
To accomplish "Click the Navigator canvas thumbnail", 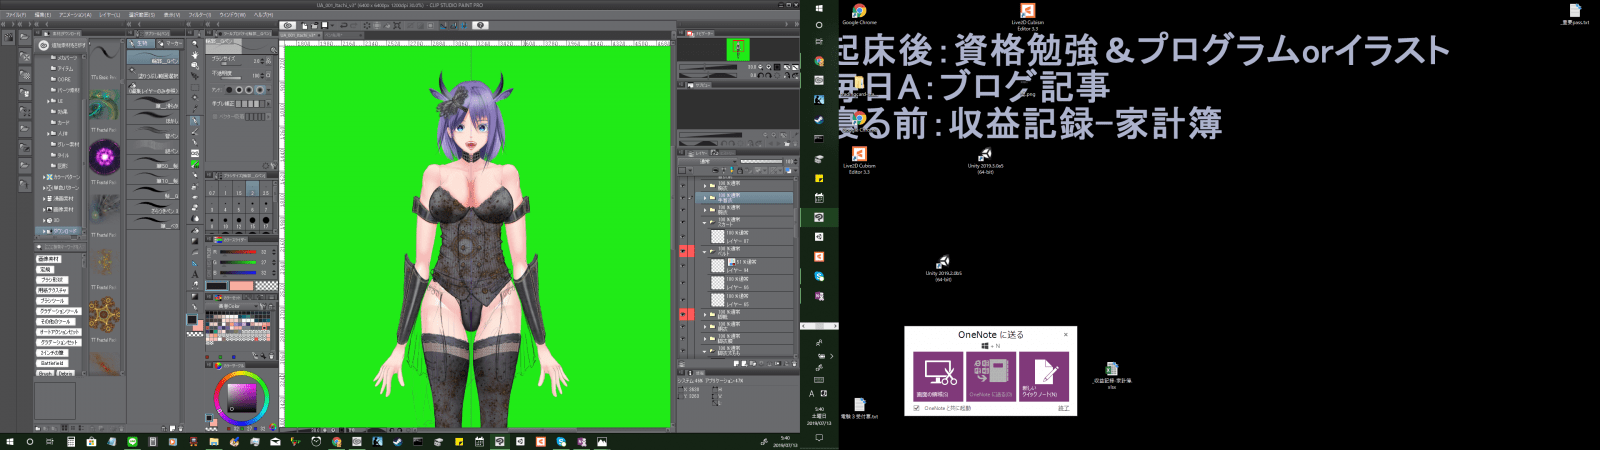I will click(738, 48).
